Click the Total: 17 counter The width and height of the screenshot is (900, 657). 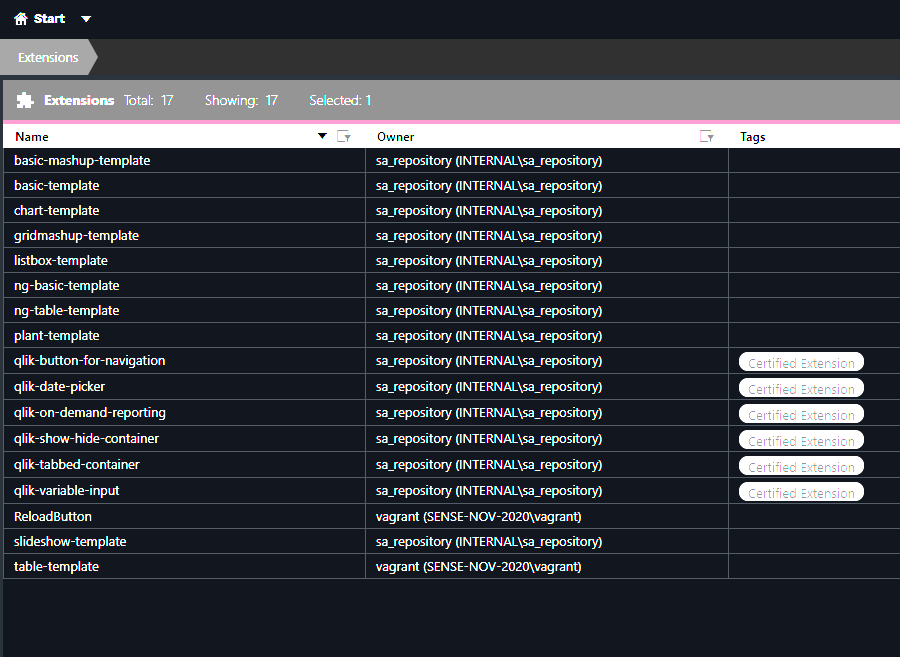(x=149, y=100)
